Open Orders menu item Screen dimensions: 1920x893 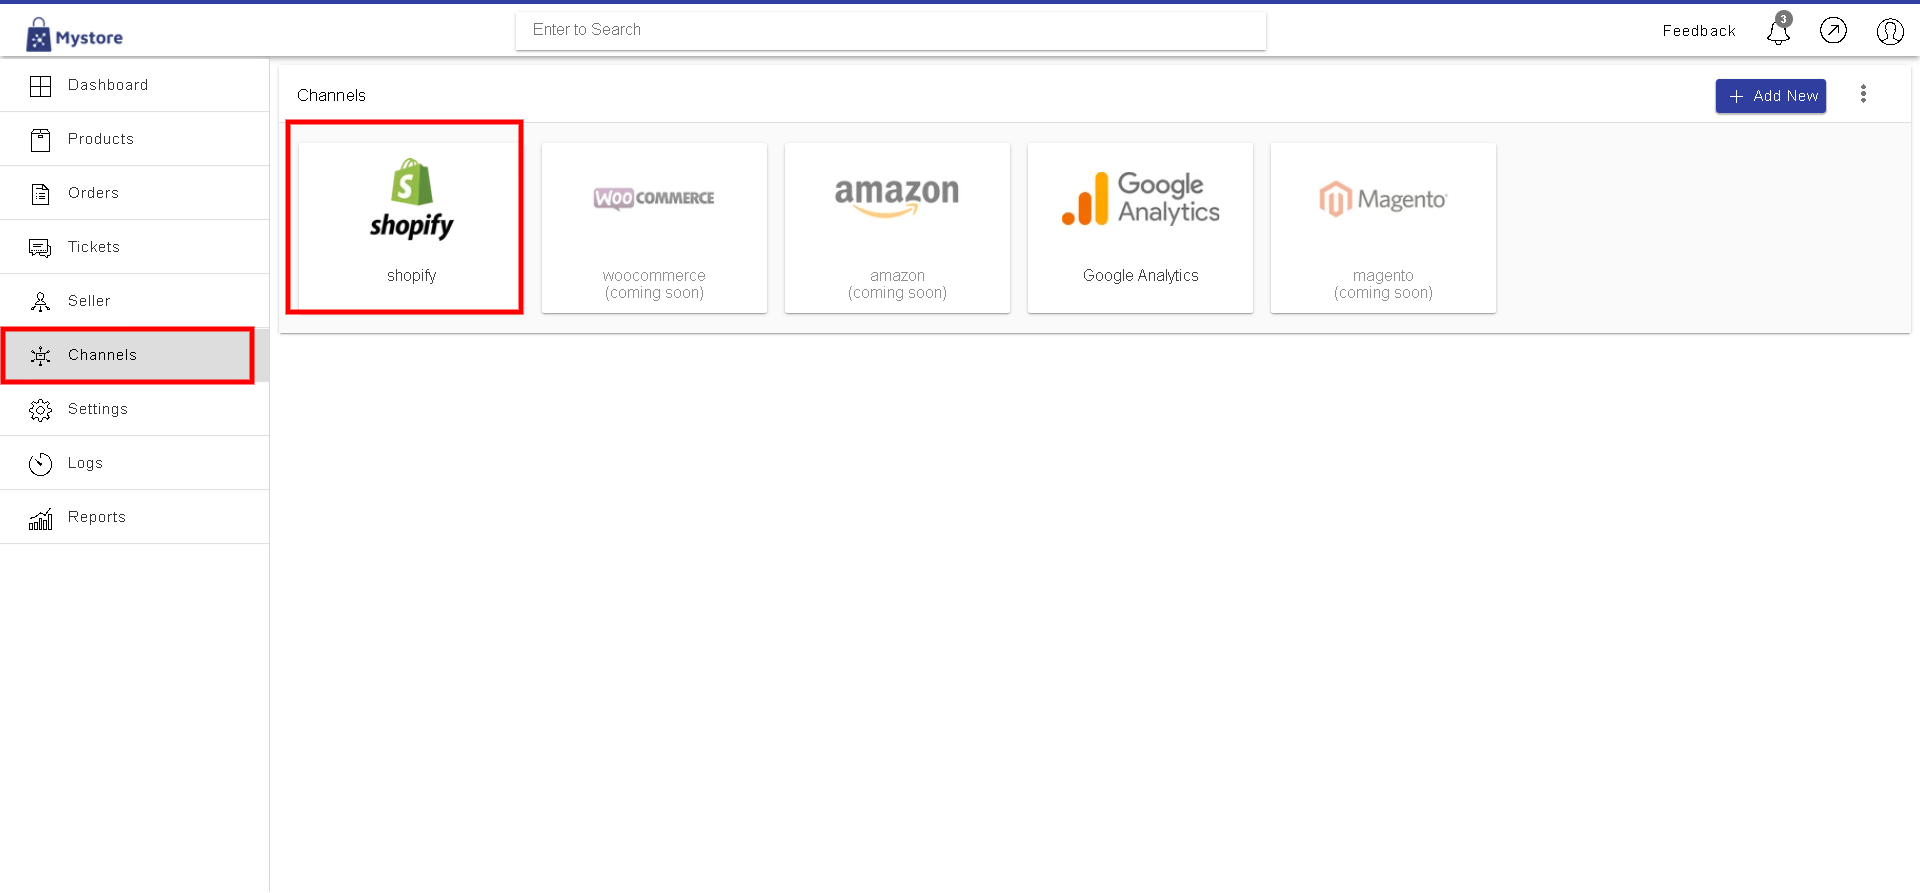[x=135, y=193]
